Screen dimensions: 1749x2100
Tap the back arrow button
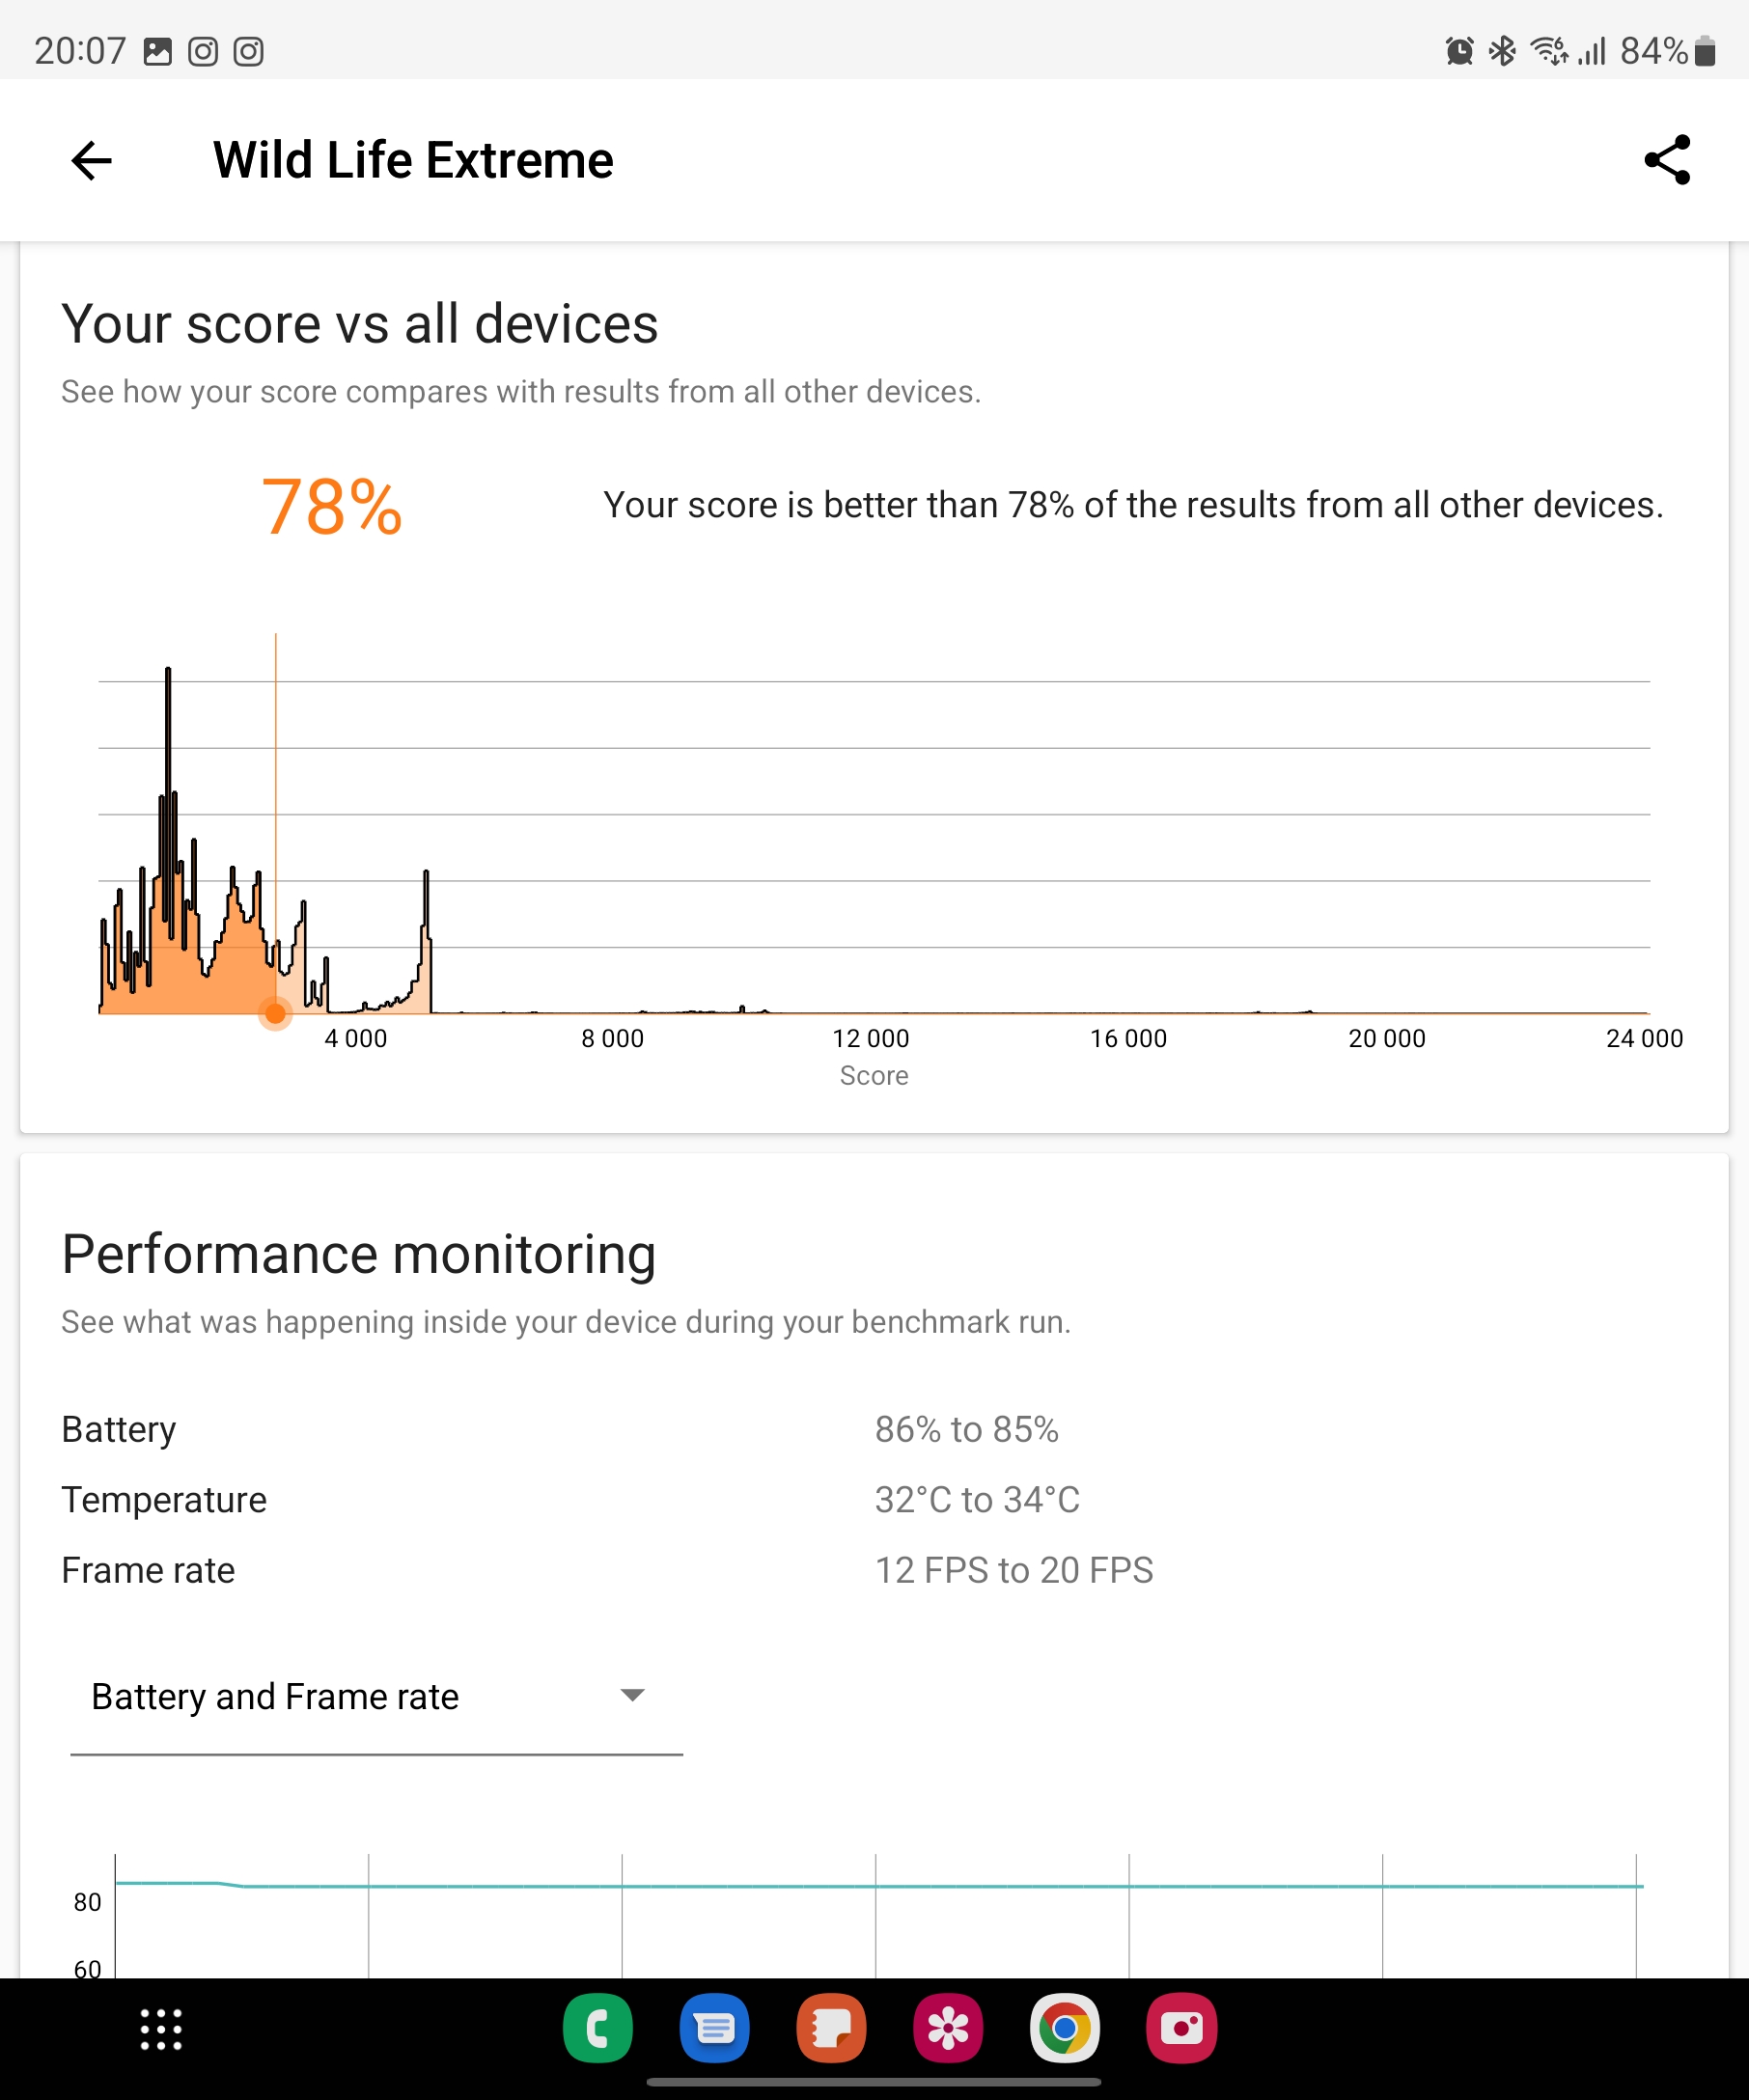click(91, 161)
